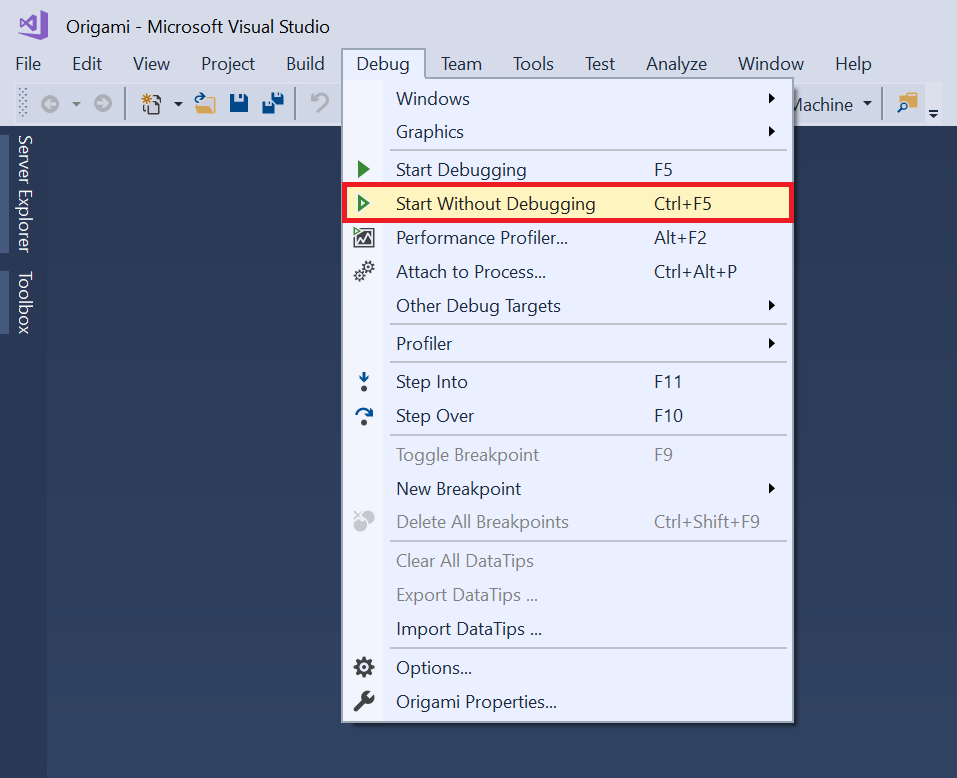Click the Origami Properties wrench icon
The width and height of the screenshot is (957, 778).
pyautogui.click(x=364, y=702)
